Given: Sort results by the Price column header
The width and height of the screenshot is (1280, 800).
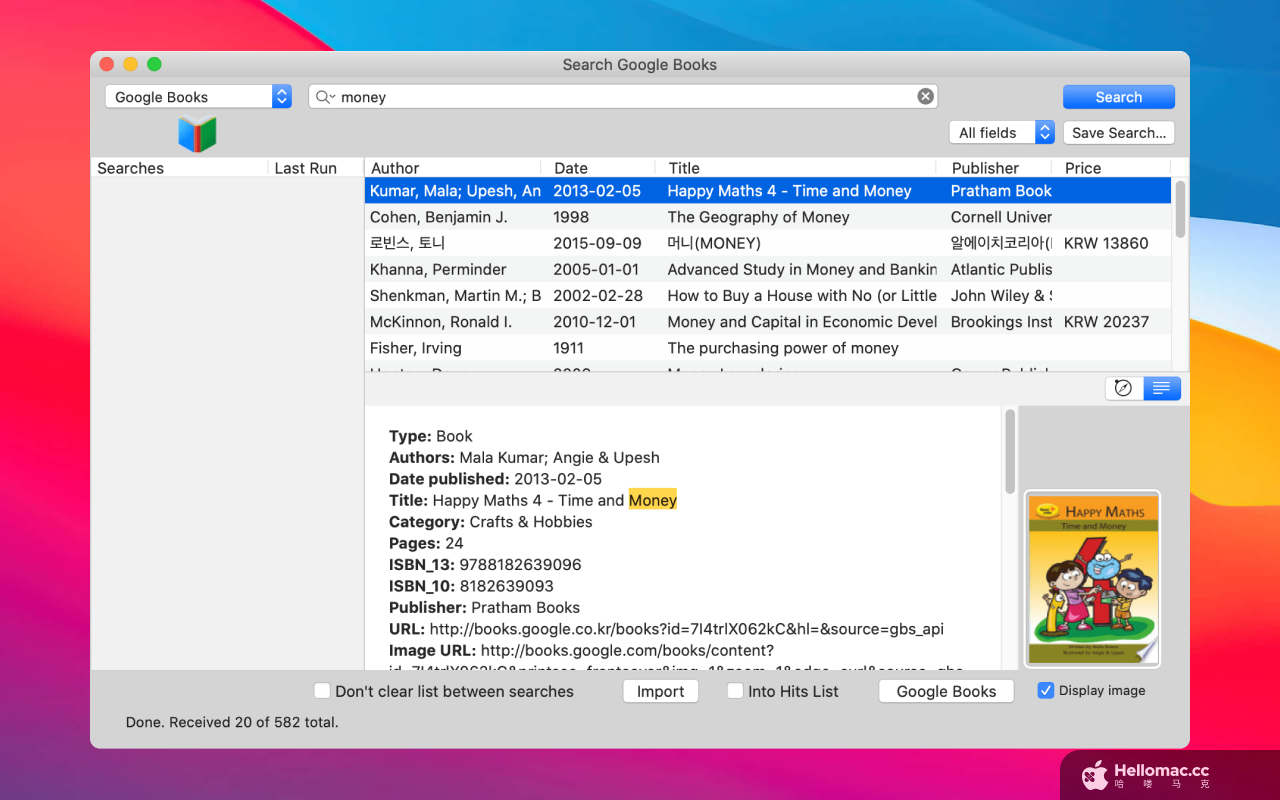Looking at the screenshot, I should tap(1110, 168).
